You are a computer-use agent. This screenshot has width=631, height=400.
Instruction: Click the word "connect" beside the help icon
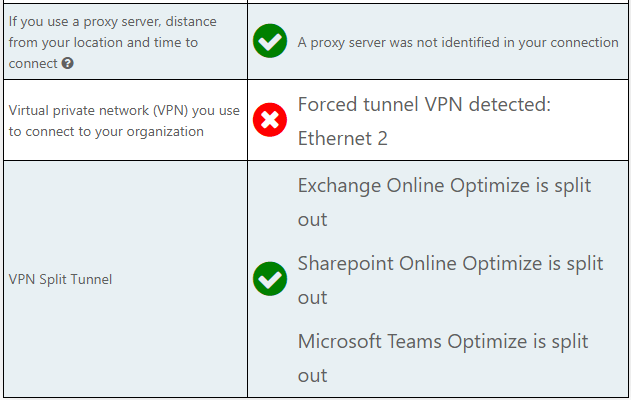point(32,64)
